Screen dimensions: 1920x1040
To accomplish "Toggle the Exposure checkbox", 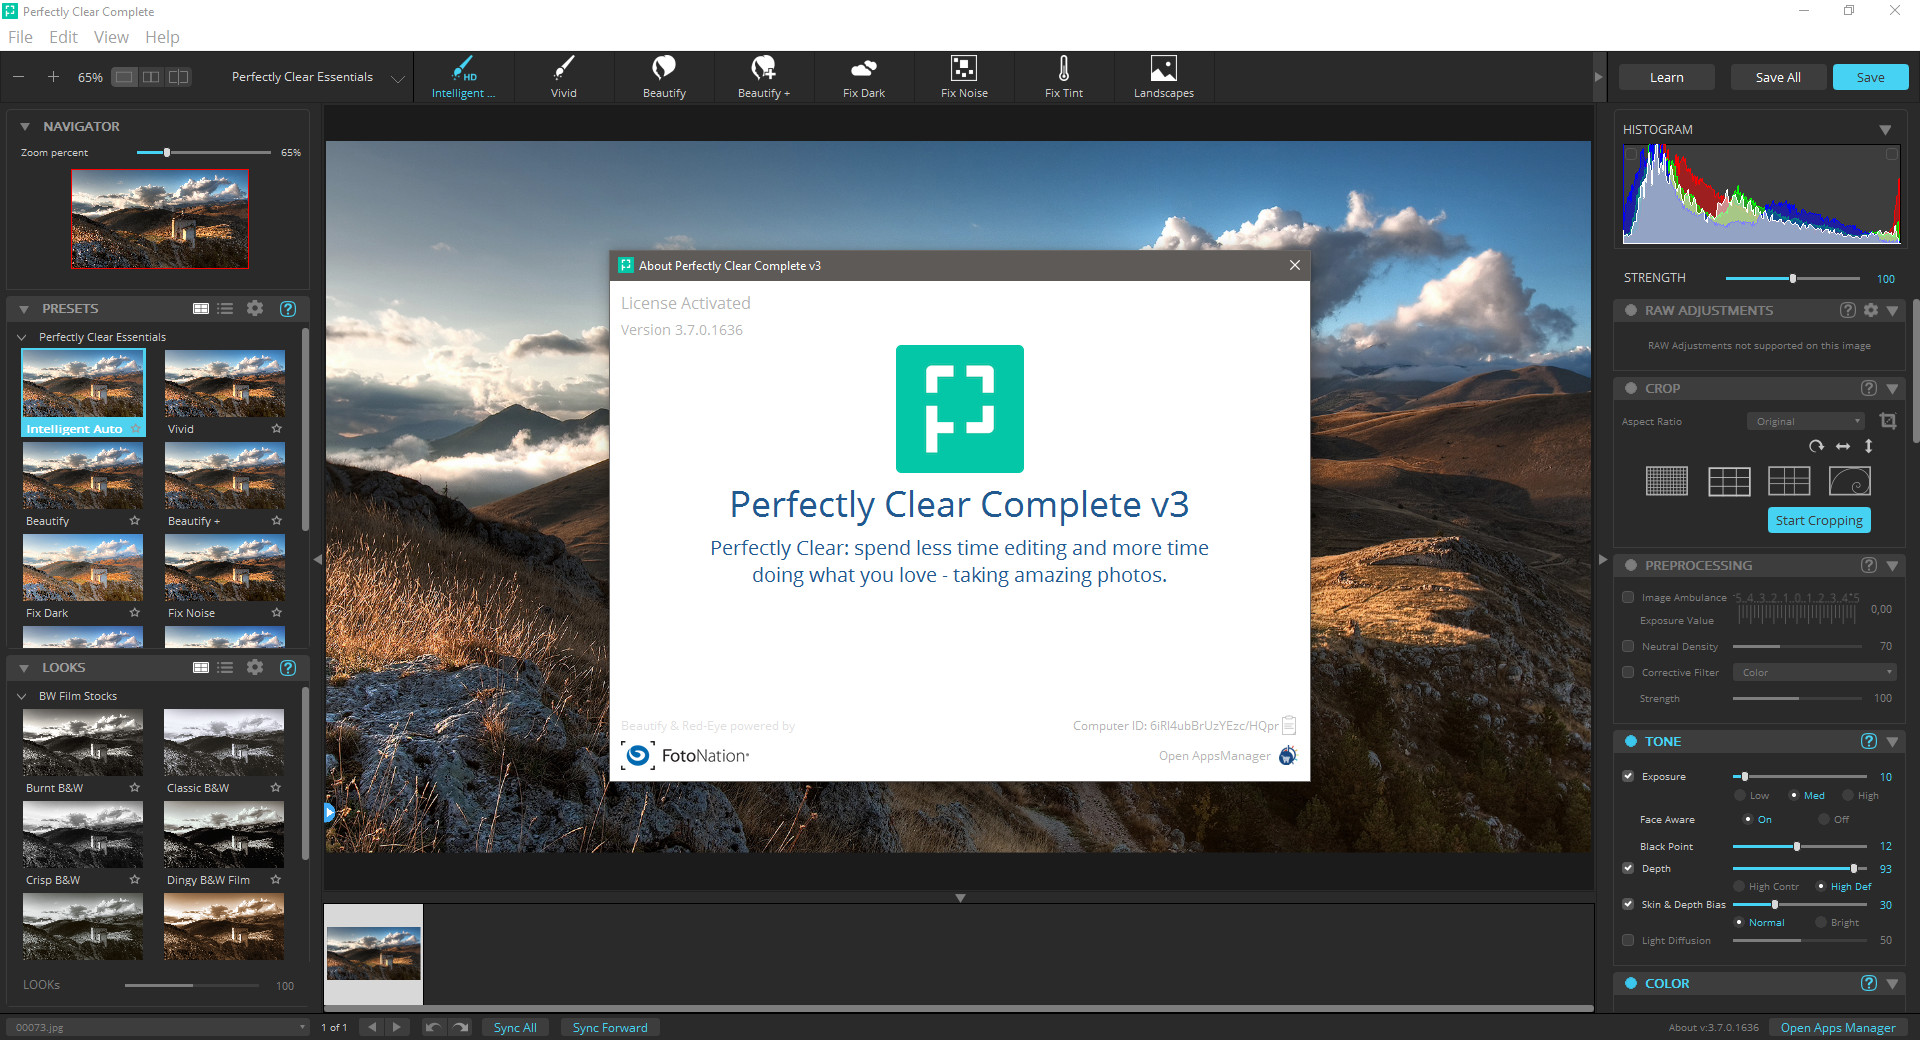I will [x=1628, y=776].
